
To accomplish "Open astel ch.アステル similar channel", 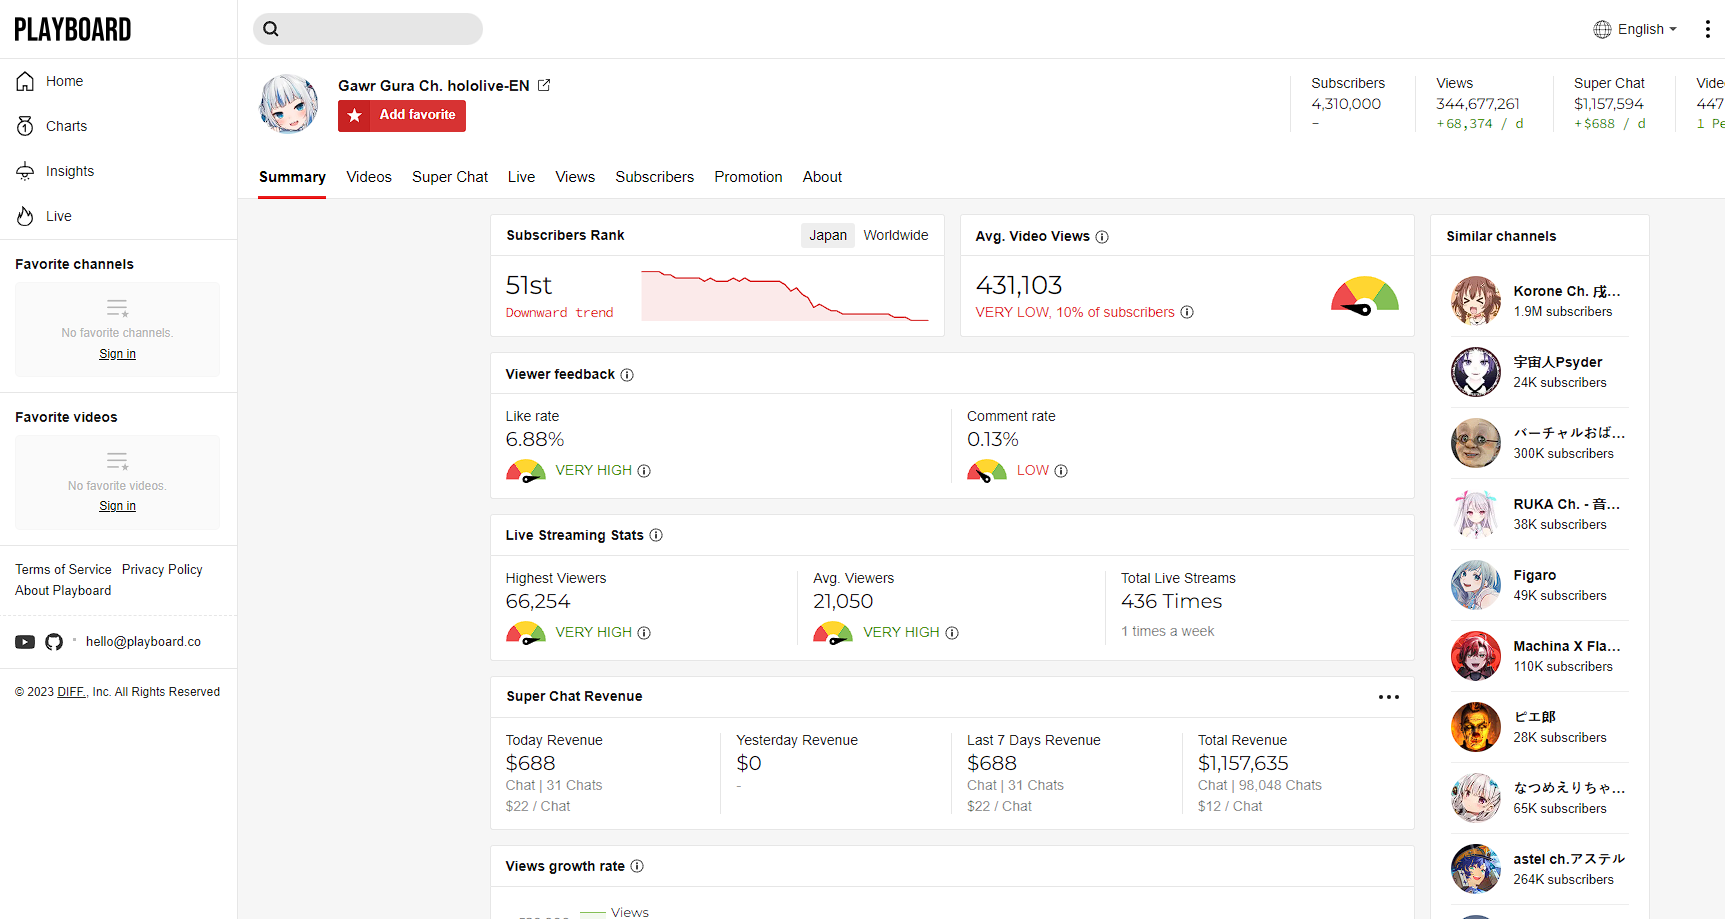I will [x=1540, y=869].
